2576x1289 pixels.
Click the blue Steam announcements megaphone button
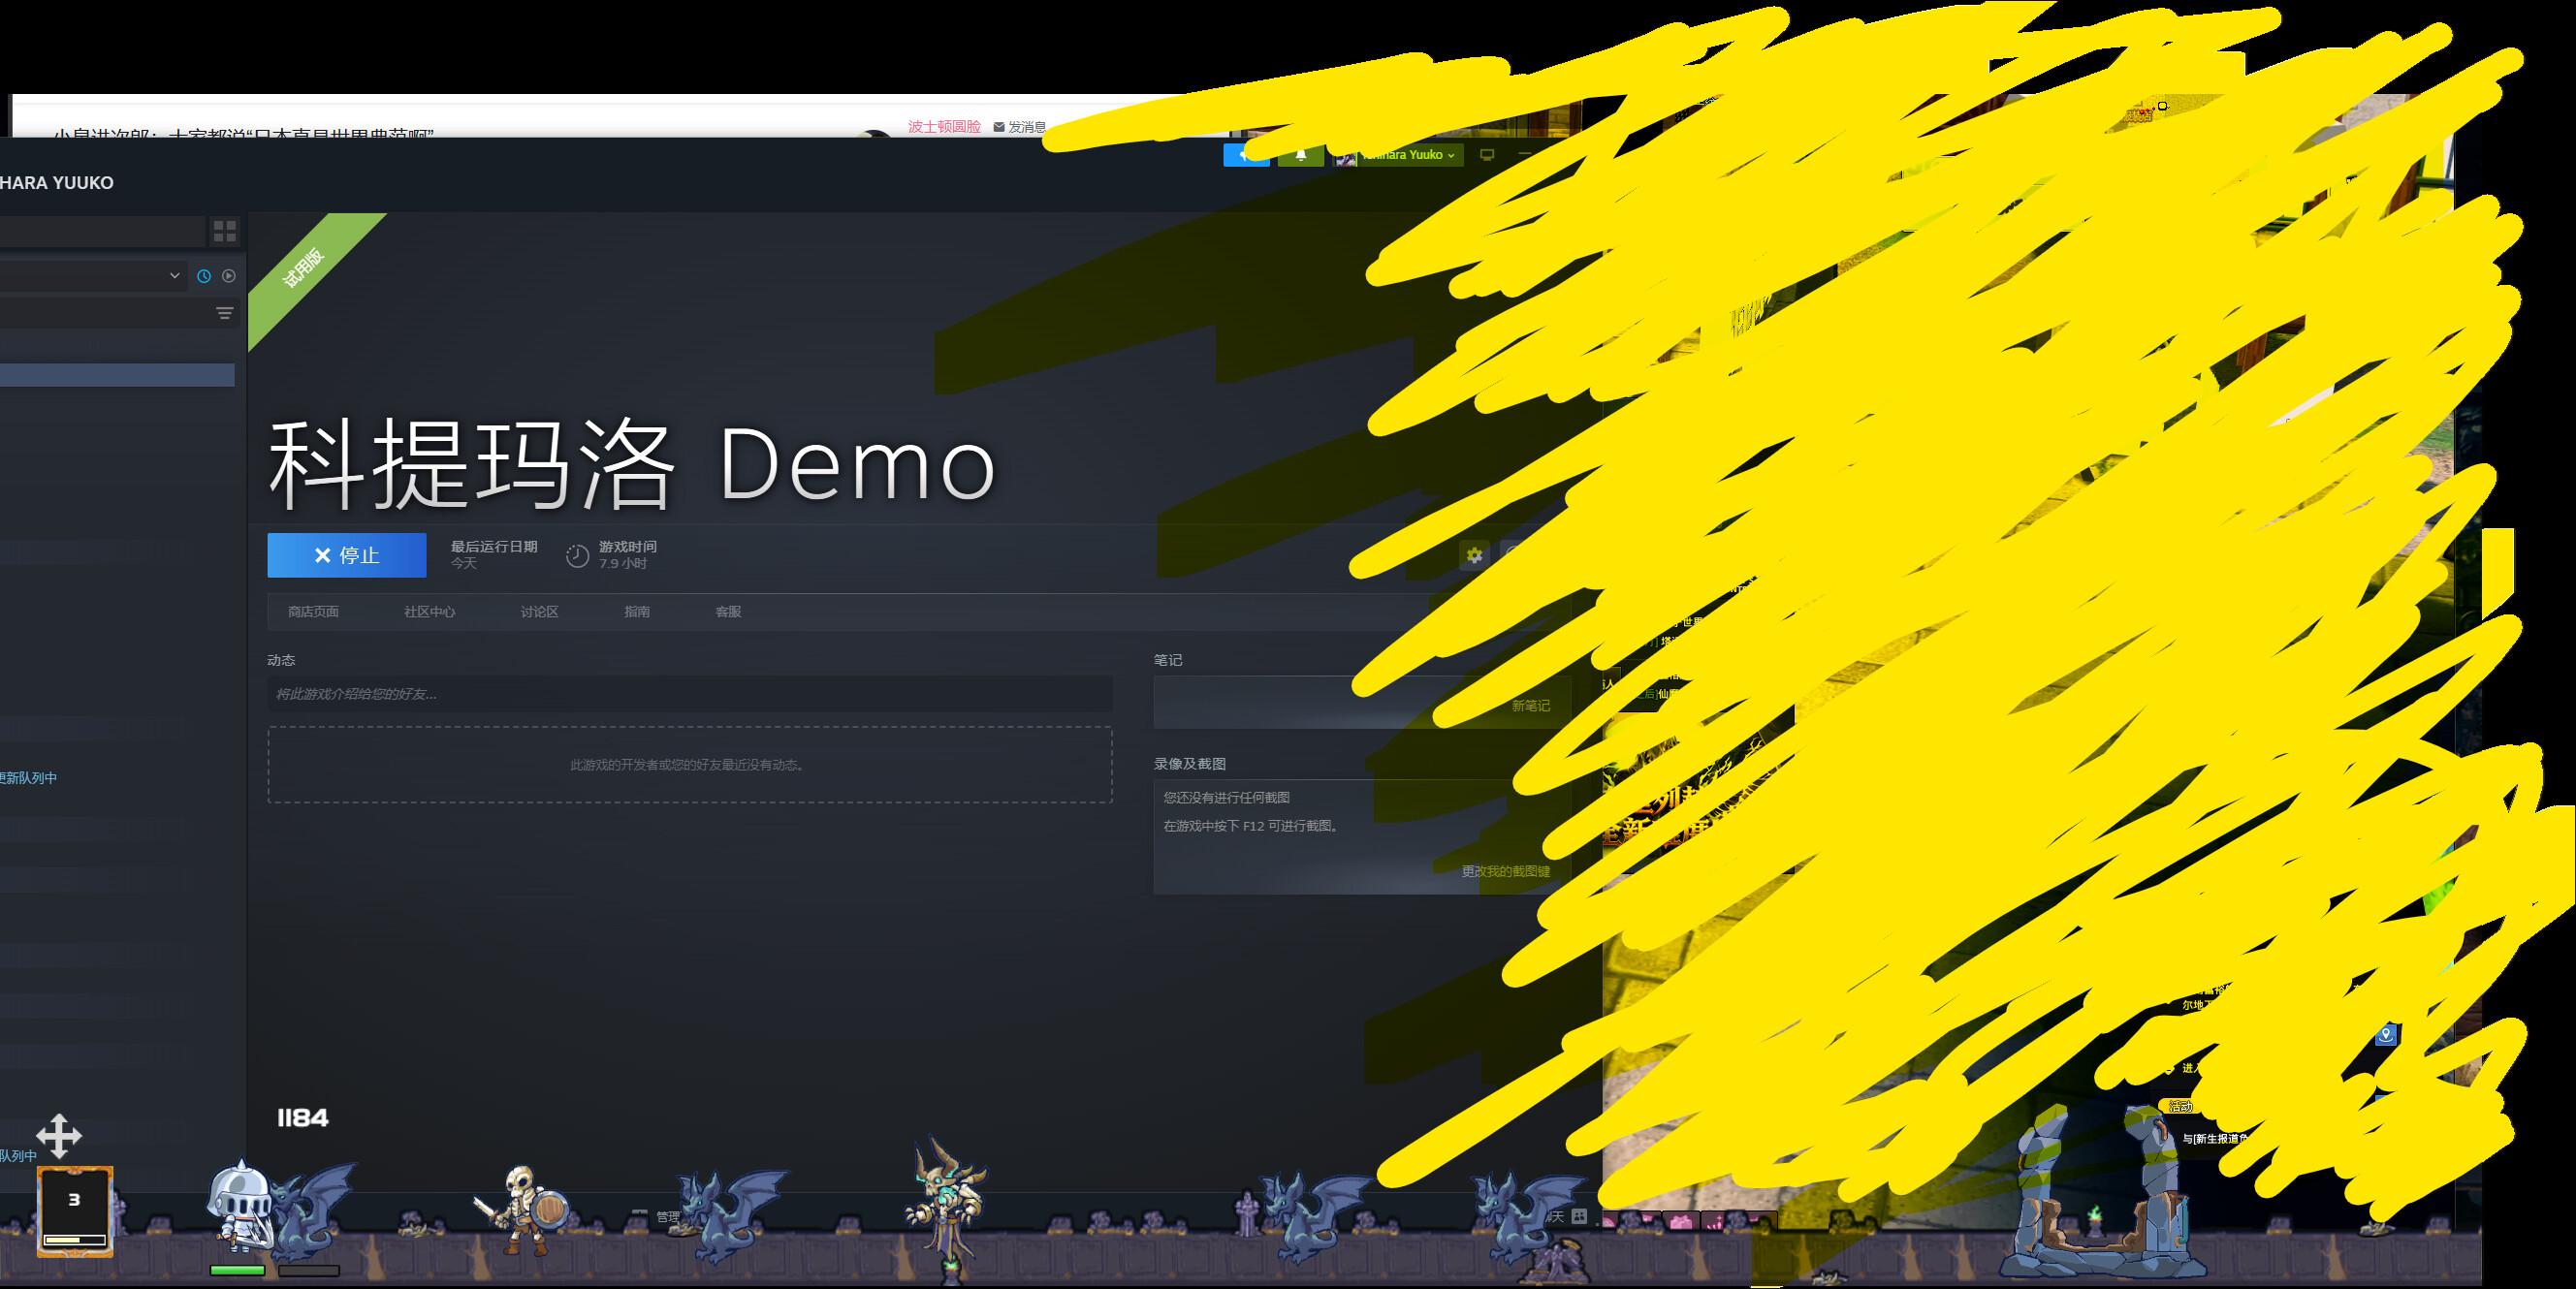point(1246,155)
